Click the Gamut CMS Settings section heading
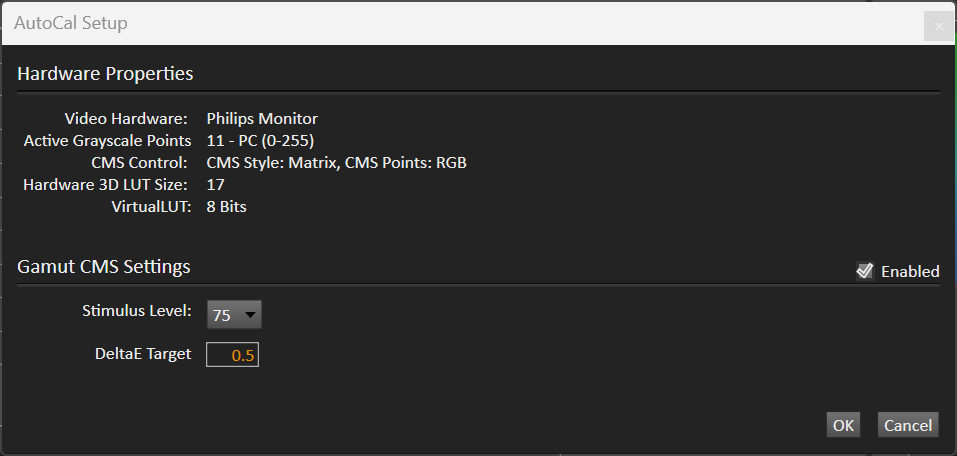This screenshot has width=957, height=456. point(104,267)
